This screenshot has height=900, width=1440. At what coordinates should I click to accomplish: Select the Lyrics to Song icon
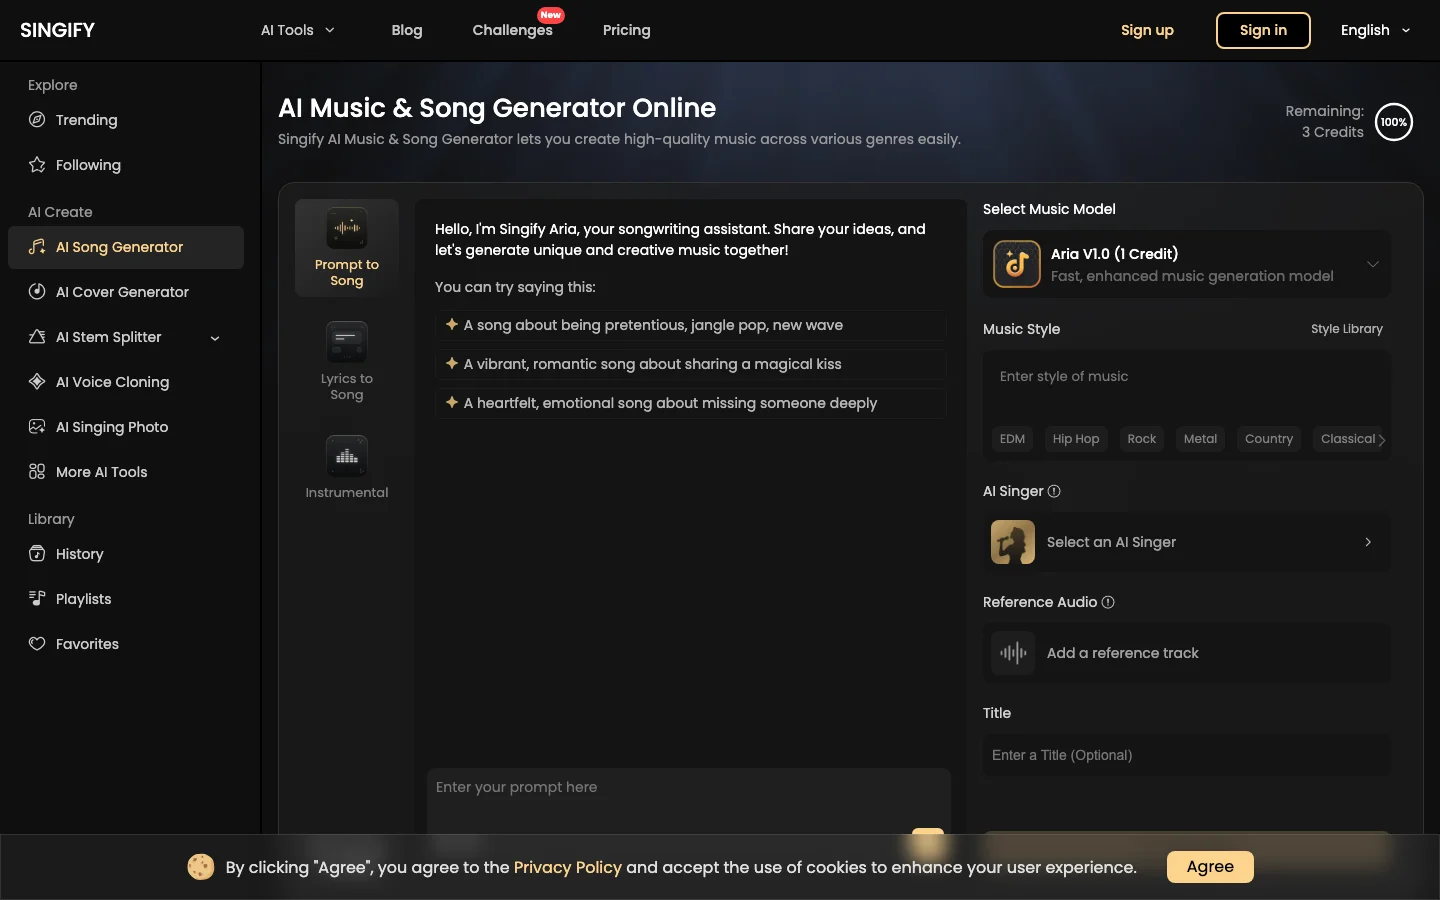tap(347, 342)
